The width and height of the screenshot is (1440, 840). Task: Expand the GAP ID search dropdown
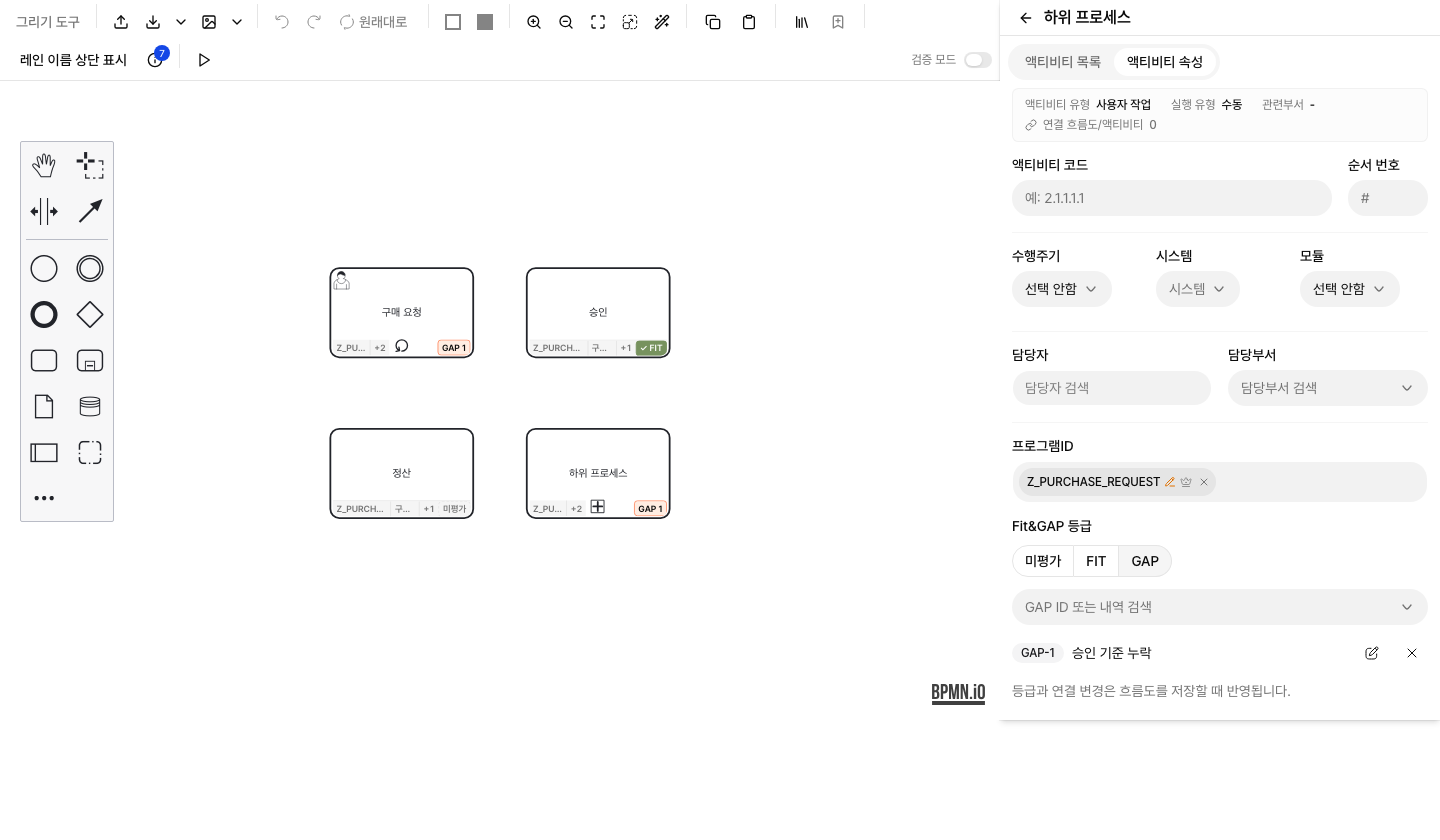(1220, 607)
